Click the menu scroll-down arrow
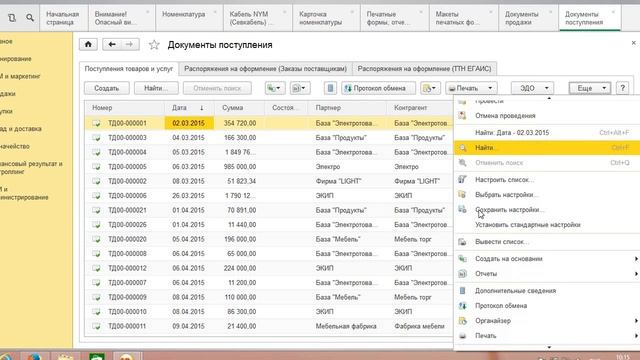Screen dimensions: 640x360 (549, 347)
